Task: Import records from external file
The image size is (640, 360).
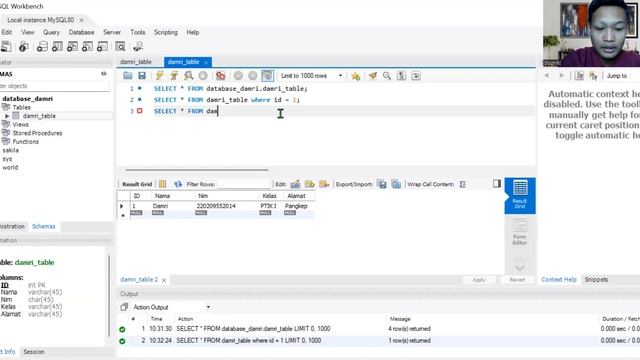Action: click(x=396, y=184)
